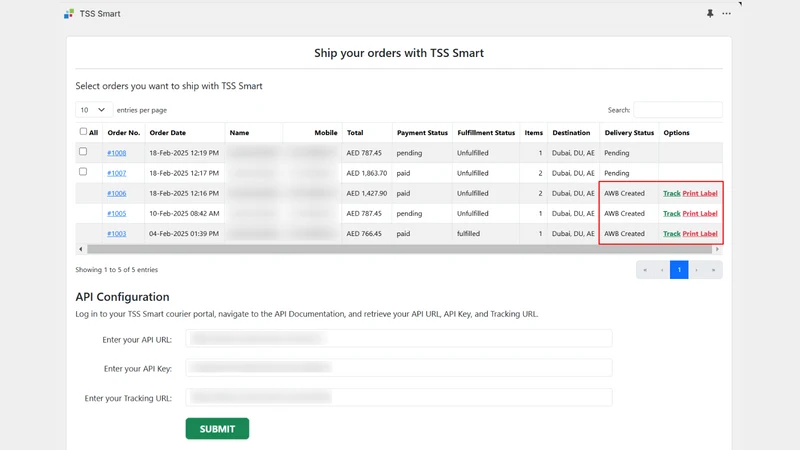
Task: Select checkbox for order #1008
Action: [x=83, y=152]
